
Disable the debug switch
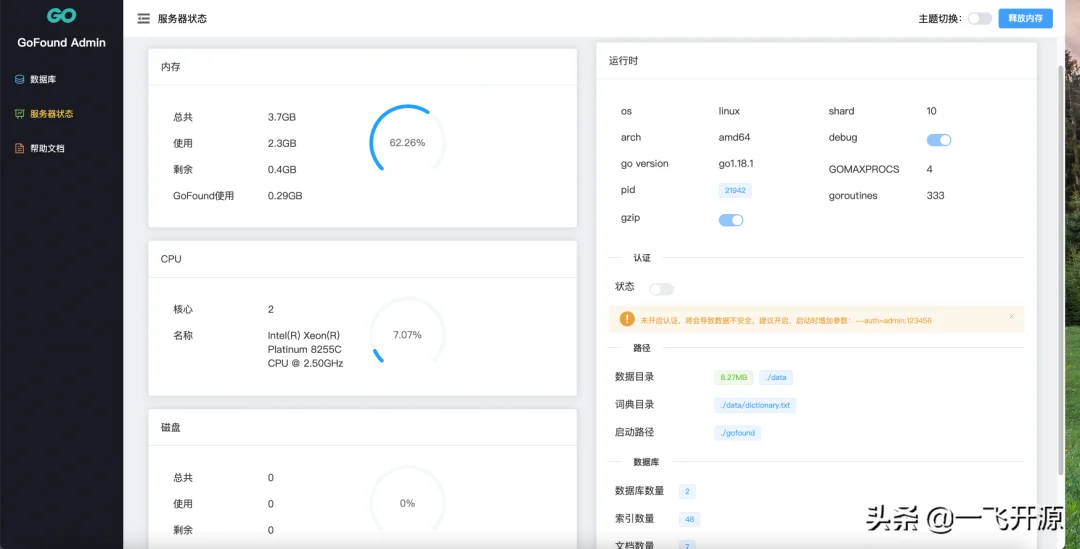pyautogui.click(x=939, y=140)
